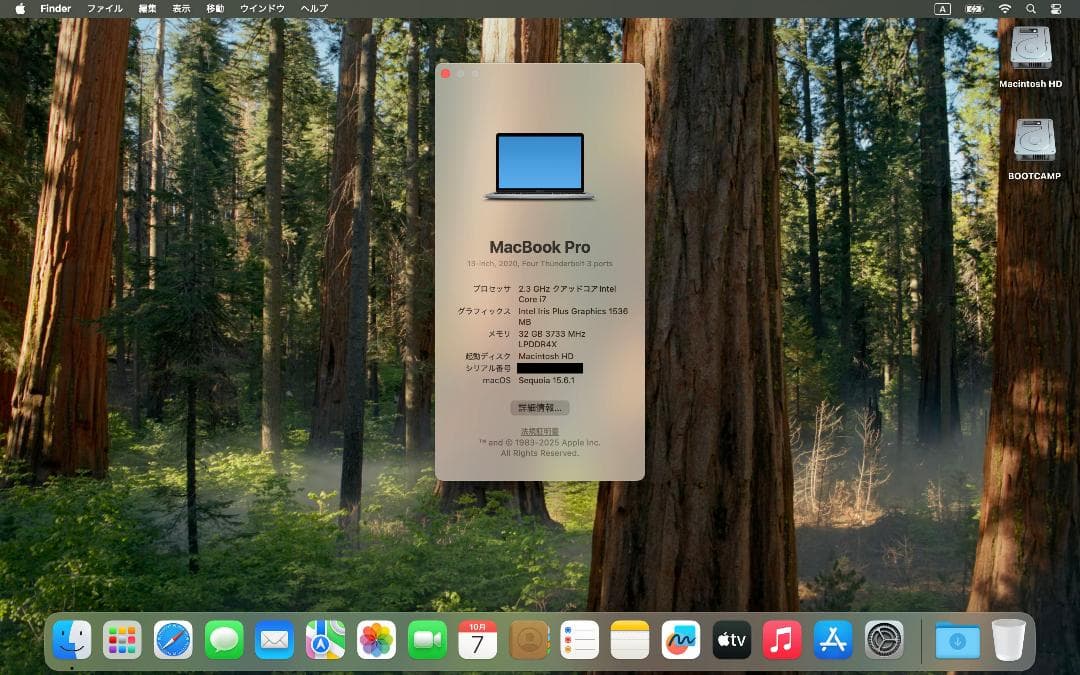Open the 法規証明書 link
Screen dimensions: 1080x675
[540, 430]
